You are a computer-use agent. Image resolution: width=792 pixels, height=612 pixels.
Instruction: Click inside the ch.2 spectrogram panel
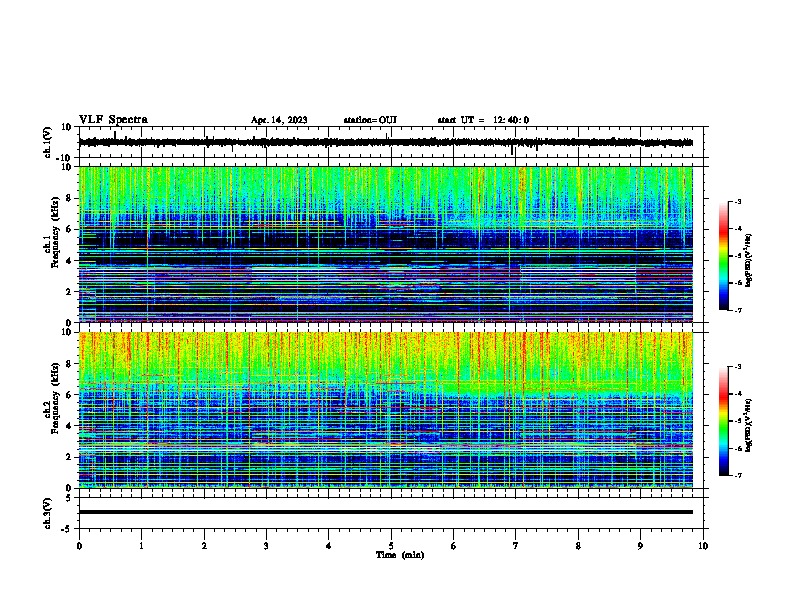[386, 410]
